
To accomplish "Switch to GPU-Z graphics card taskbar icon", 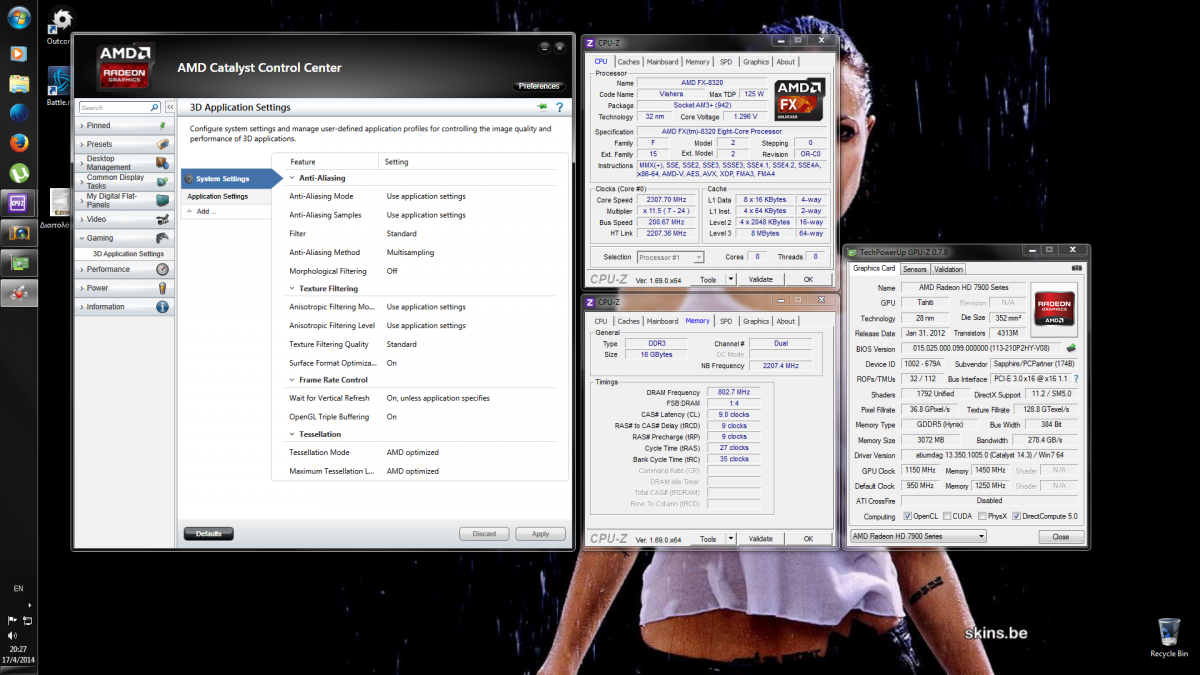I will coord(18,263).
